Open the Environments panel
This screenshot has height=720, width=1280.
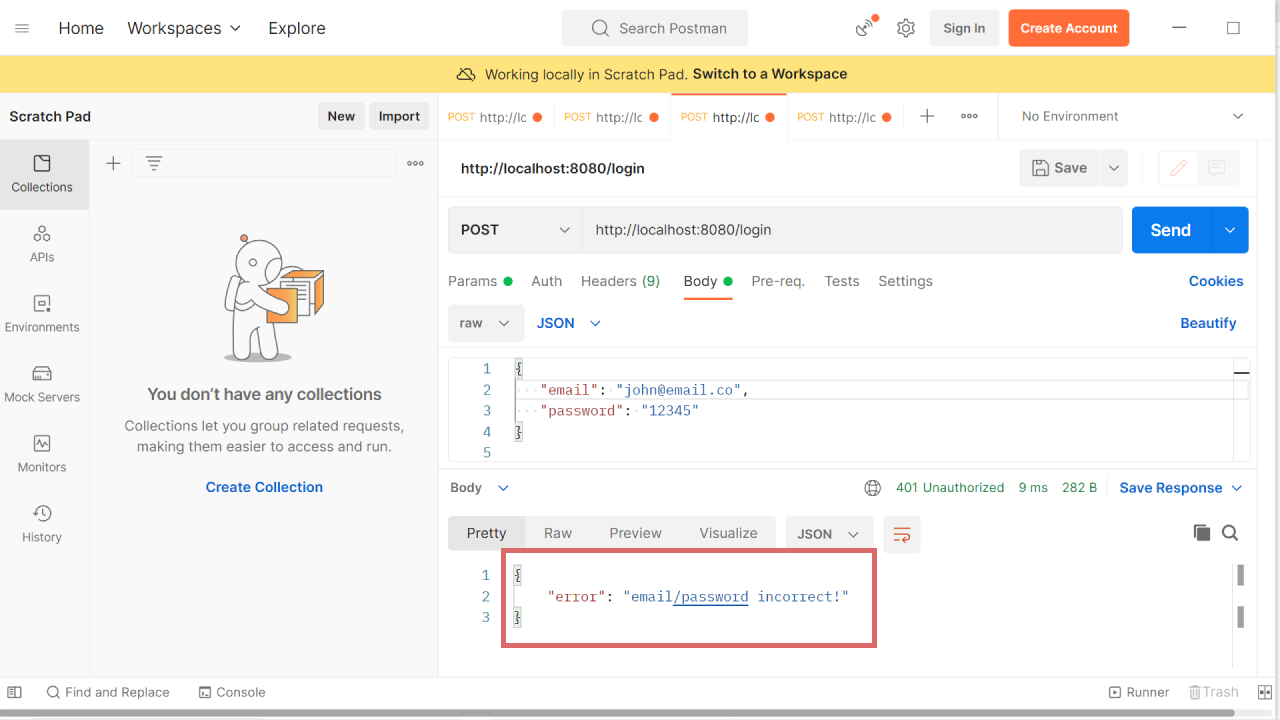(x=41, y=313)
